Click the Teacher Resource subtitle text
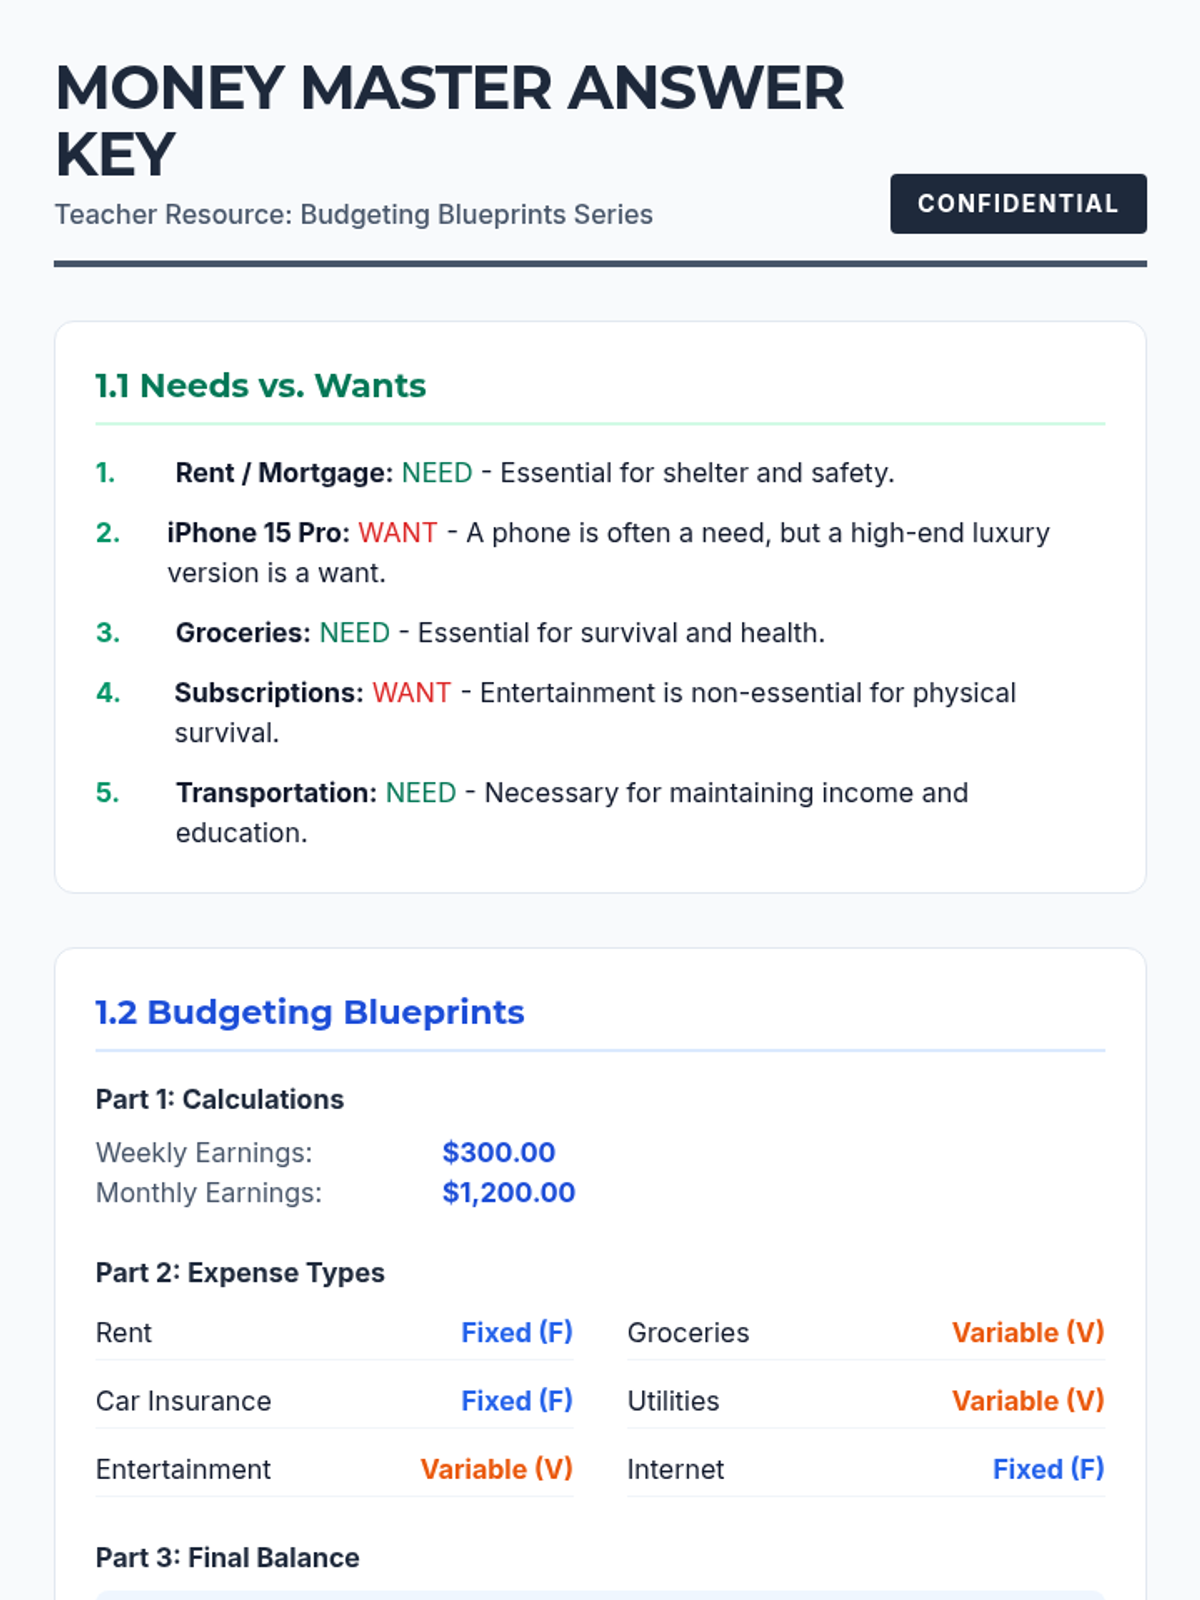Screen dimensions: 1200x1600 point(353,215)
